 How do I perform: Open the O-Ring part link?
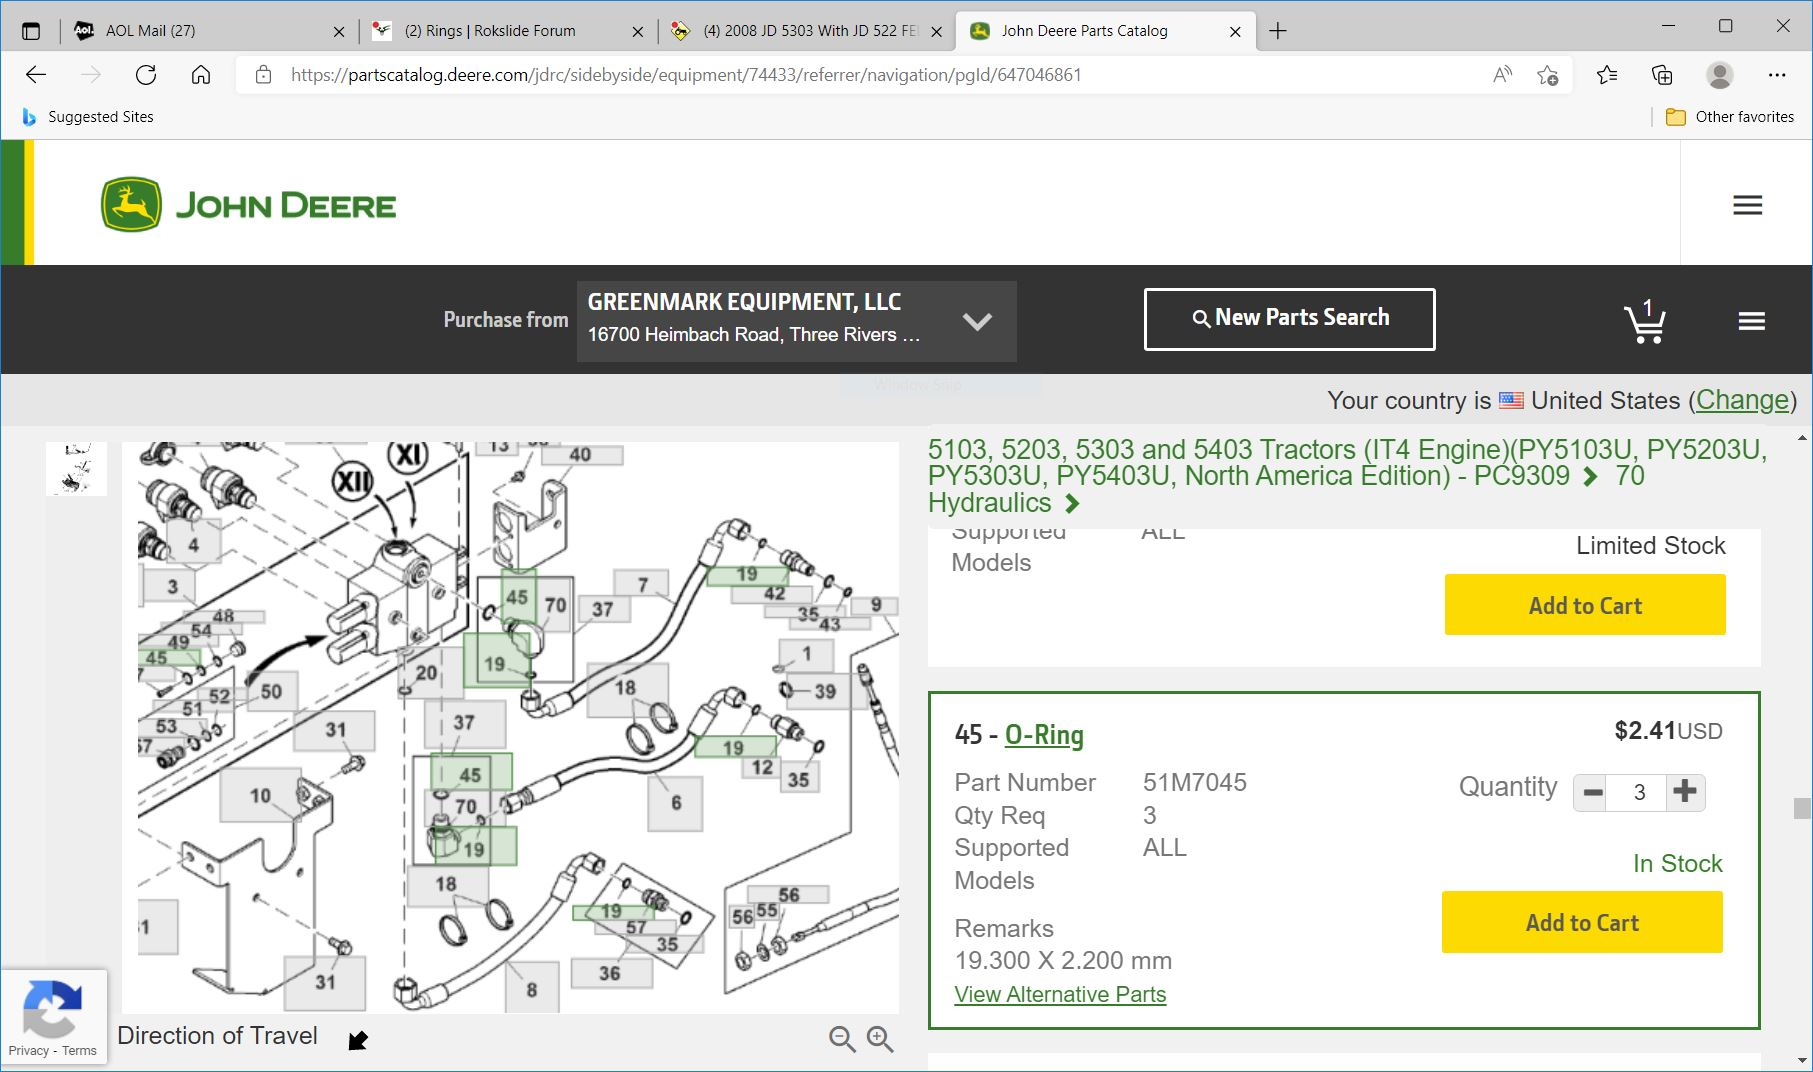(1044, 735)
